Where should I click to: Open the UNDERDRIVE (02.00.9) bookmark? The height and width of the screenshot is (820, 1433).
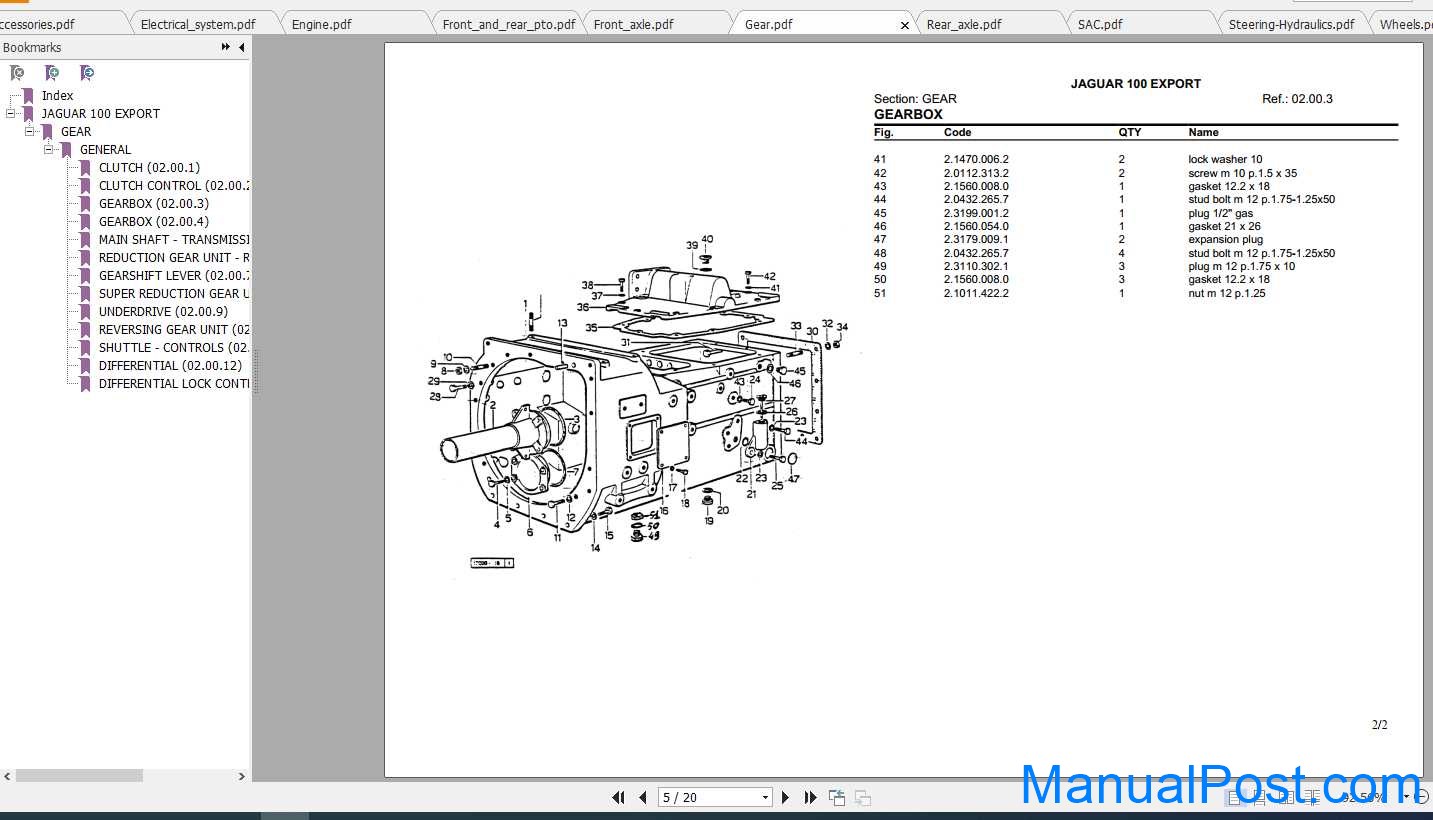pyautogui.click(x=163, y=312)
